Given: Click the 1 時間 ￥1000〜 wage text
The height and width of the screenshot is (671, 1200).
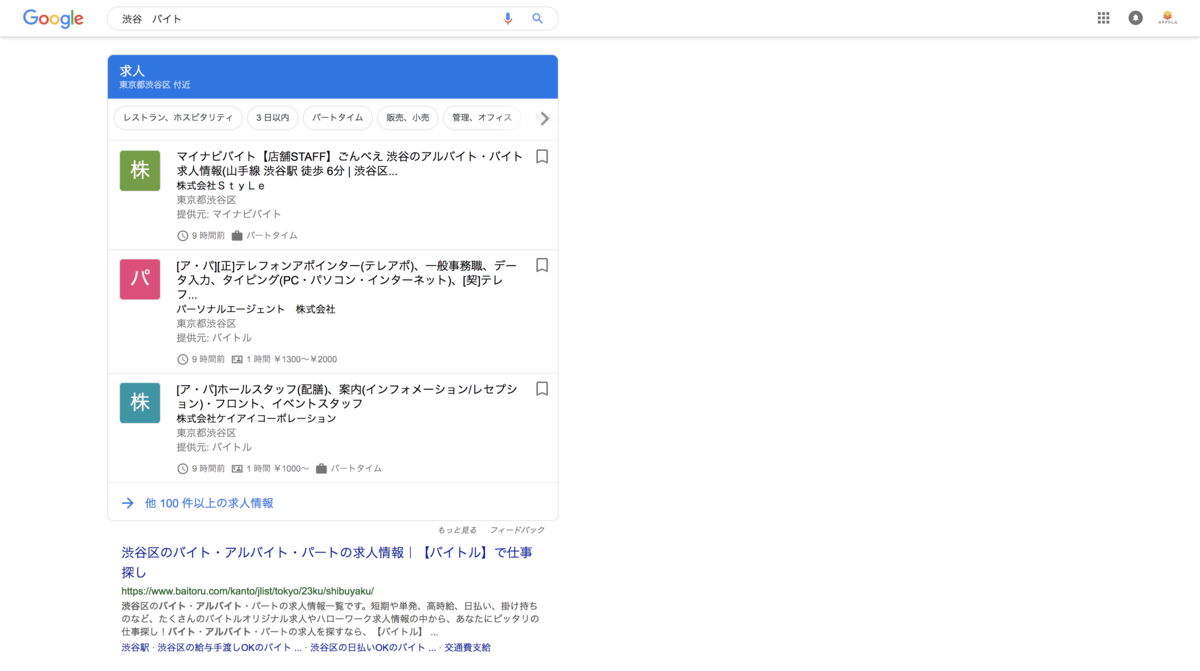Looking at the screenshot, I should pyautogui.click(x=278, y=469).
